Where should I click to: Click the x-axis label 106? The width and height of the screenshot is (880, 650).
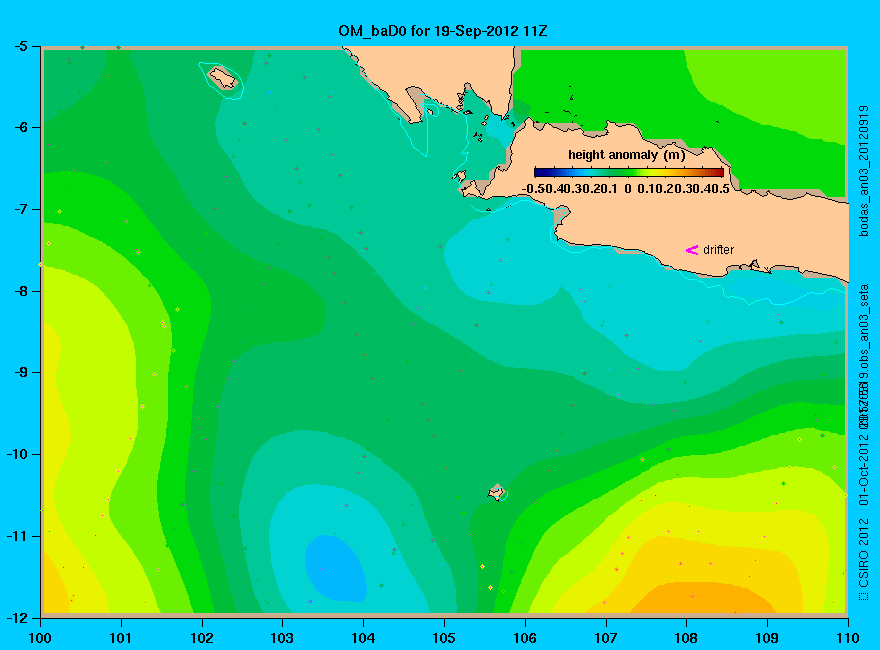(x=525, y=638)
